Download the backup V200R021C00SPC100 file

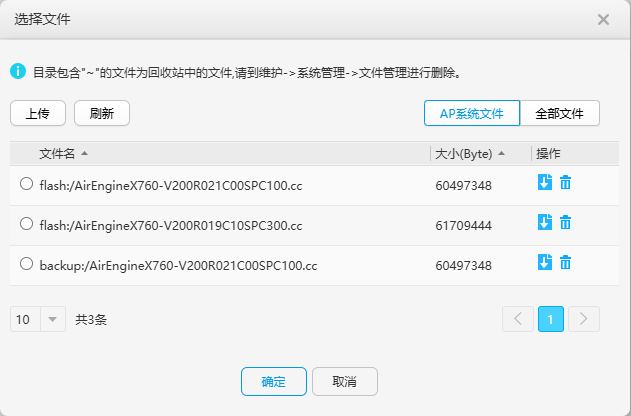point(545,262)
